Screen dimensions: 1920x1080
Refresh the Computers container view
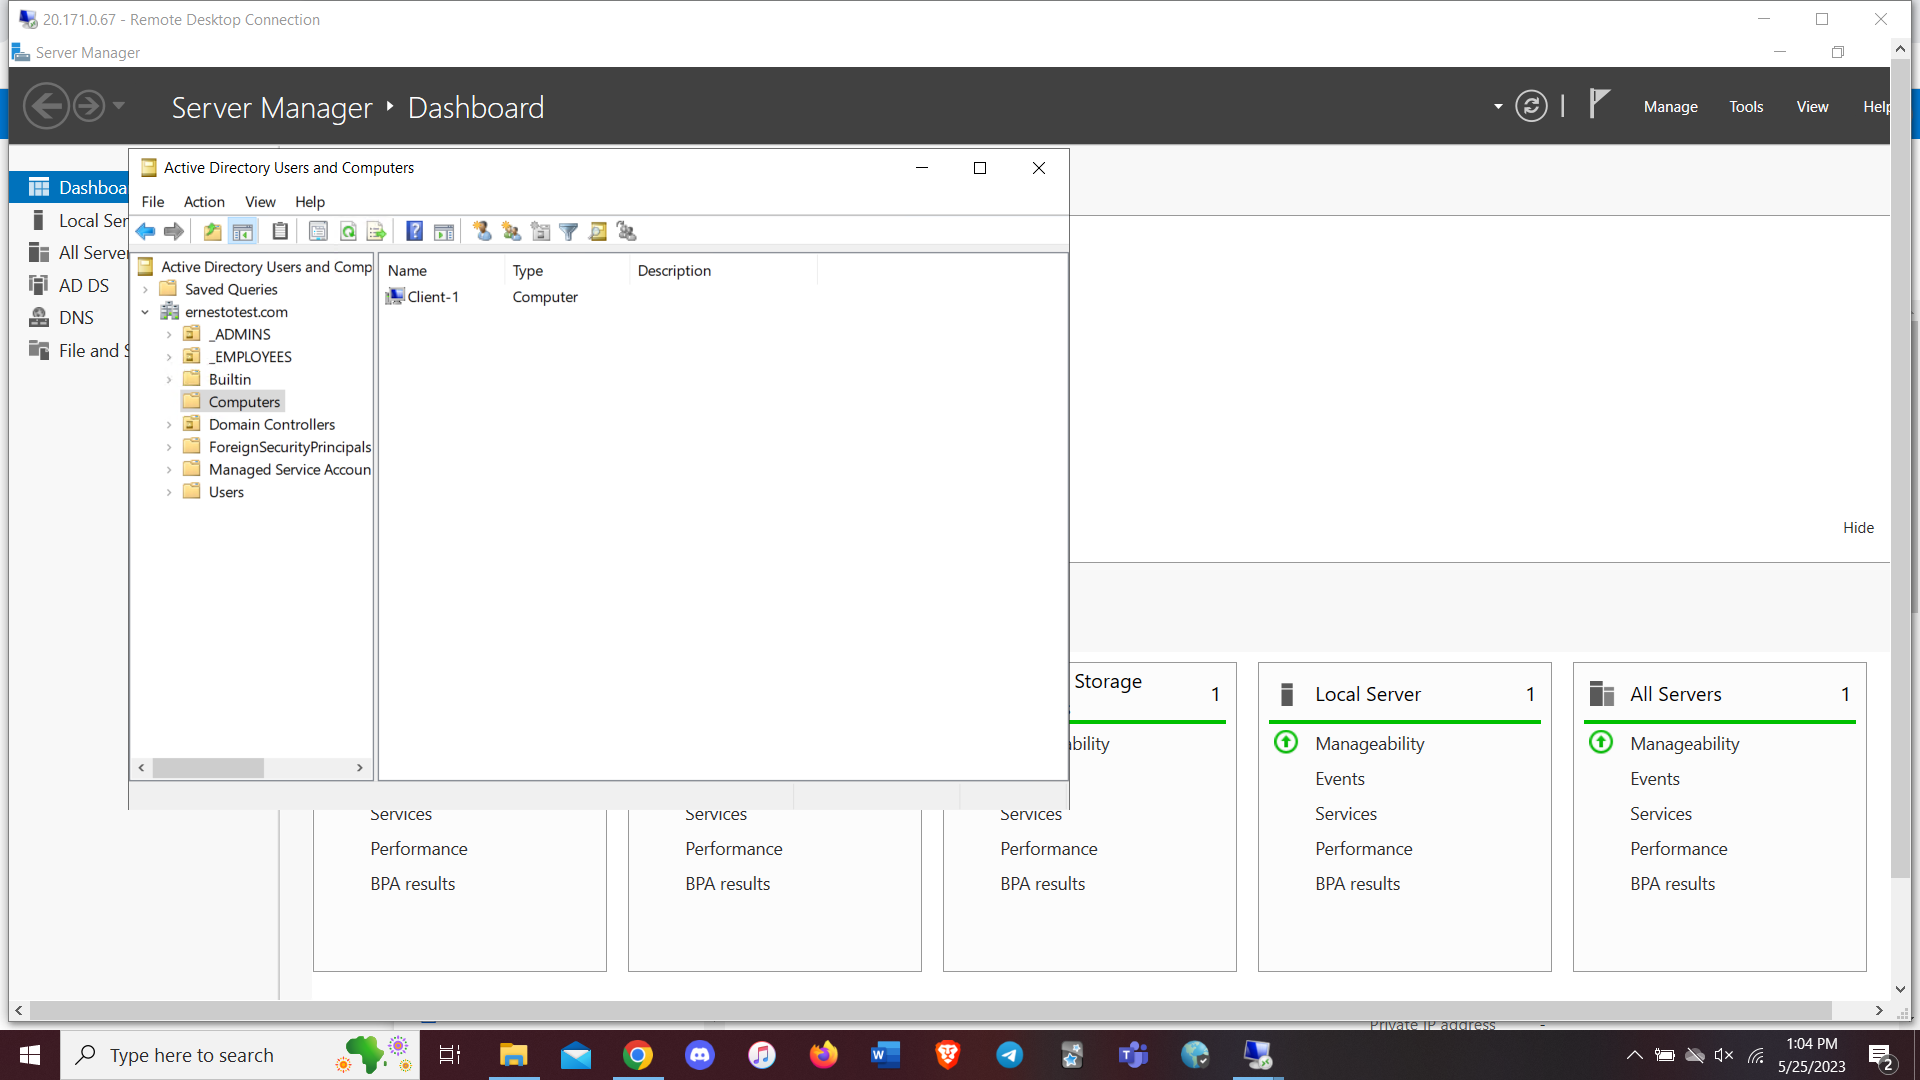348,231
